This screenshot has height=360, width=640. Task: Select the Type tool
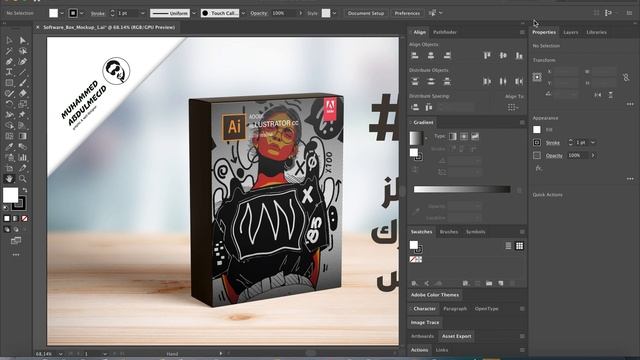(9, 72)
